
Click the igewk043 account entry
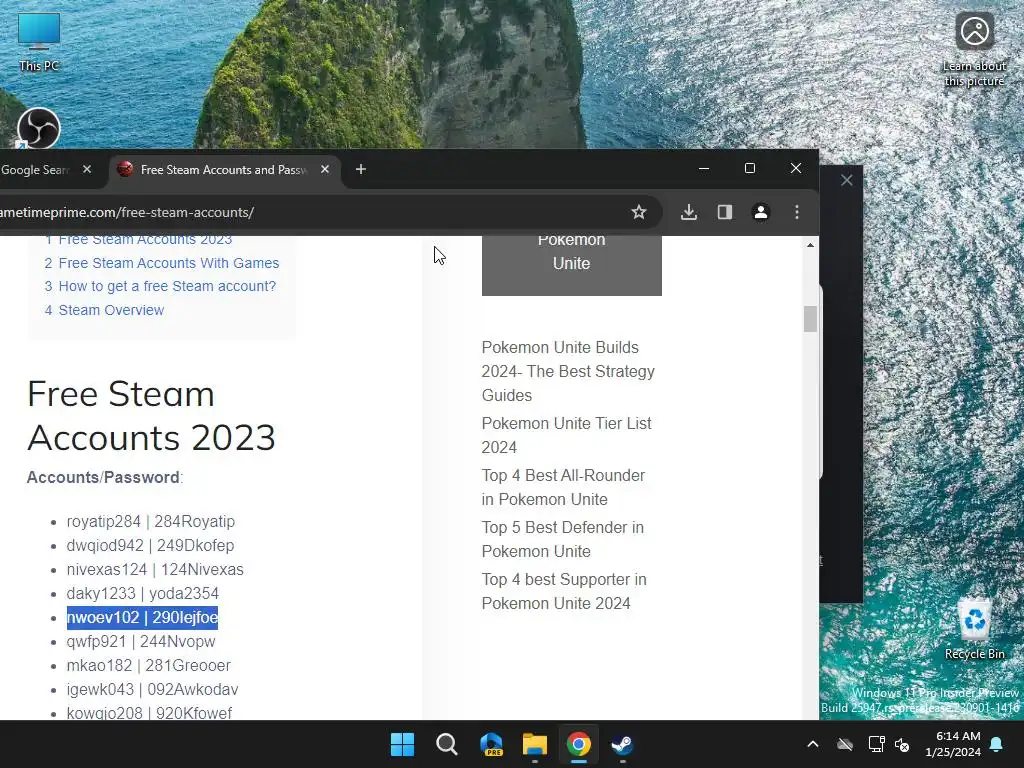pos(152,690)
